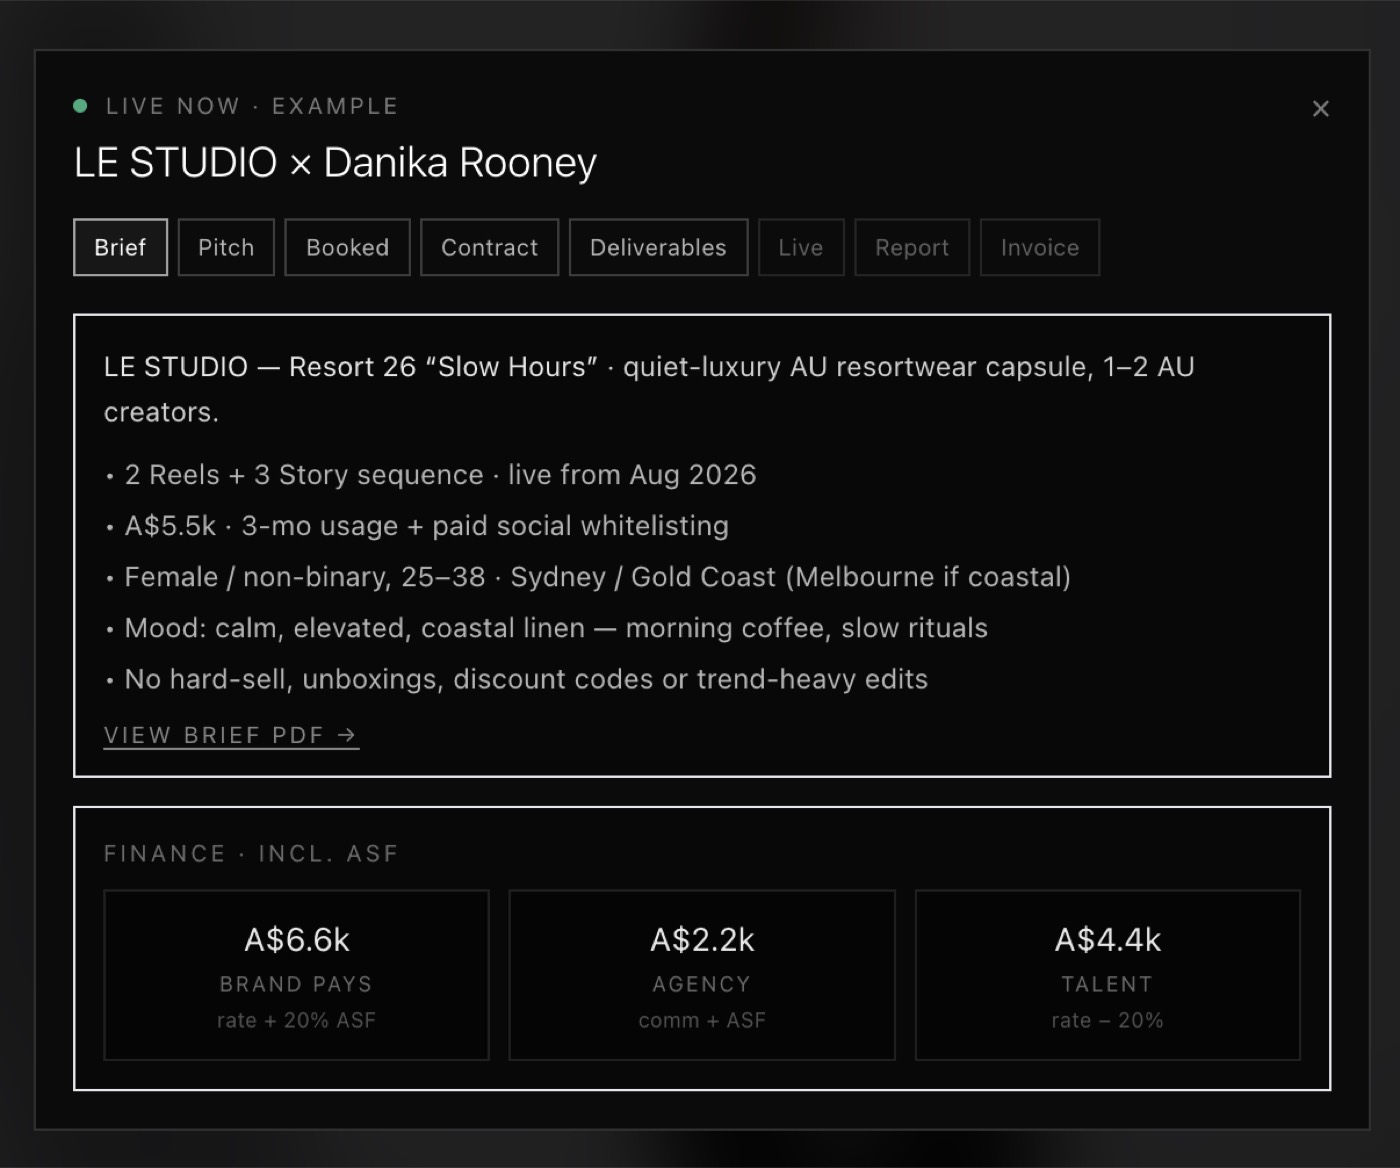The width and height of the screenshot is (1400, 1168).
Task: Click the LIVE NOW · EXAMPLE label
Action: 252,106
